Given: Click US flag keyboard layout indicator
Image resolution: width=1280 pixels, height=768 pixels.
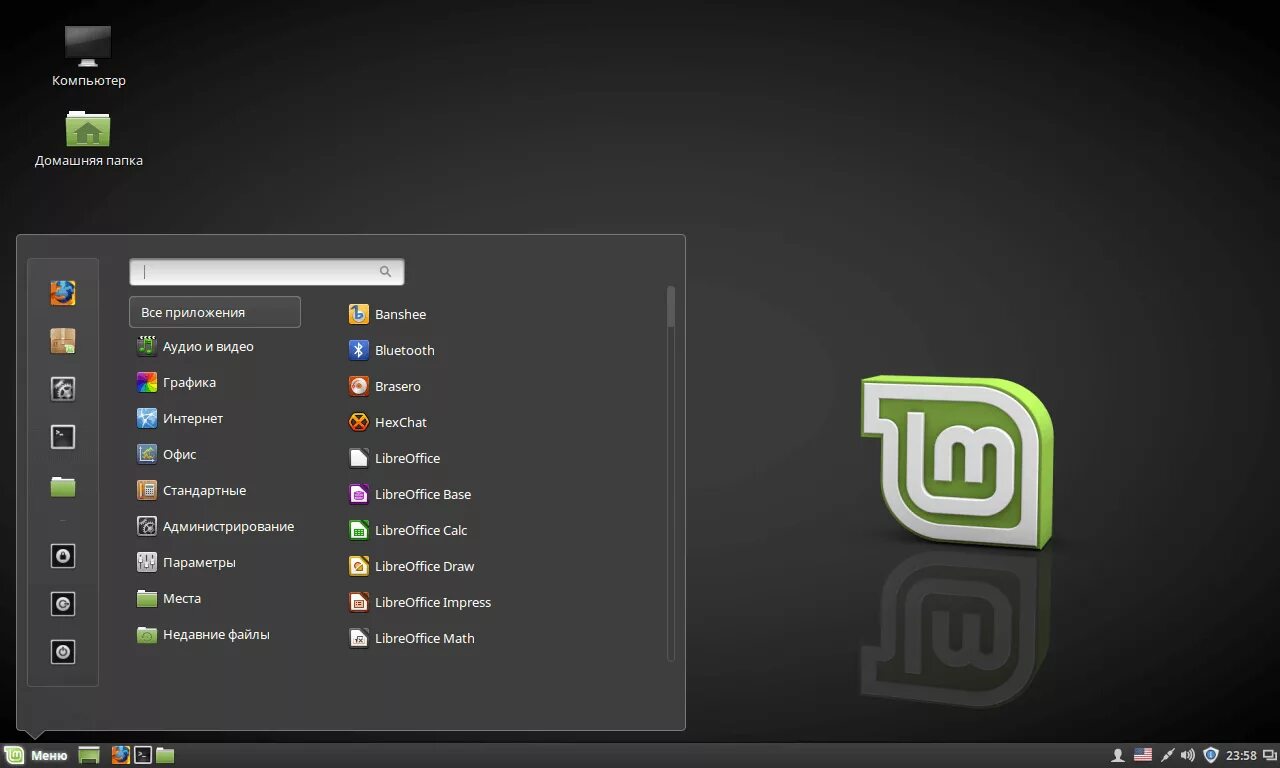Looking at the screenshot, I should click(x=1142, y=755).
